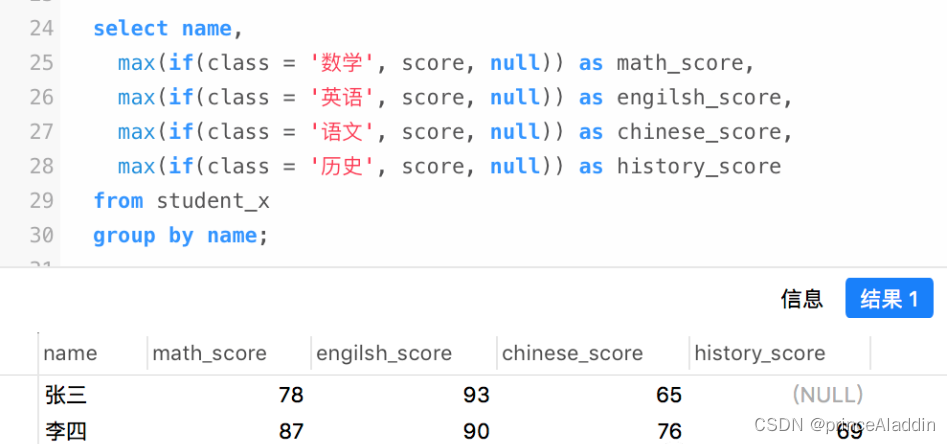Image resolution: width=950 pixels, height=444 pixels.
Task: Click the student_x table name
Action: pyautogui.click(x=213, y=202)
